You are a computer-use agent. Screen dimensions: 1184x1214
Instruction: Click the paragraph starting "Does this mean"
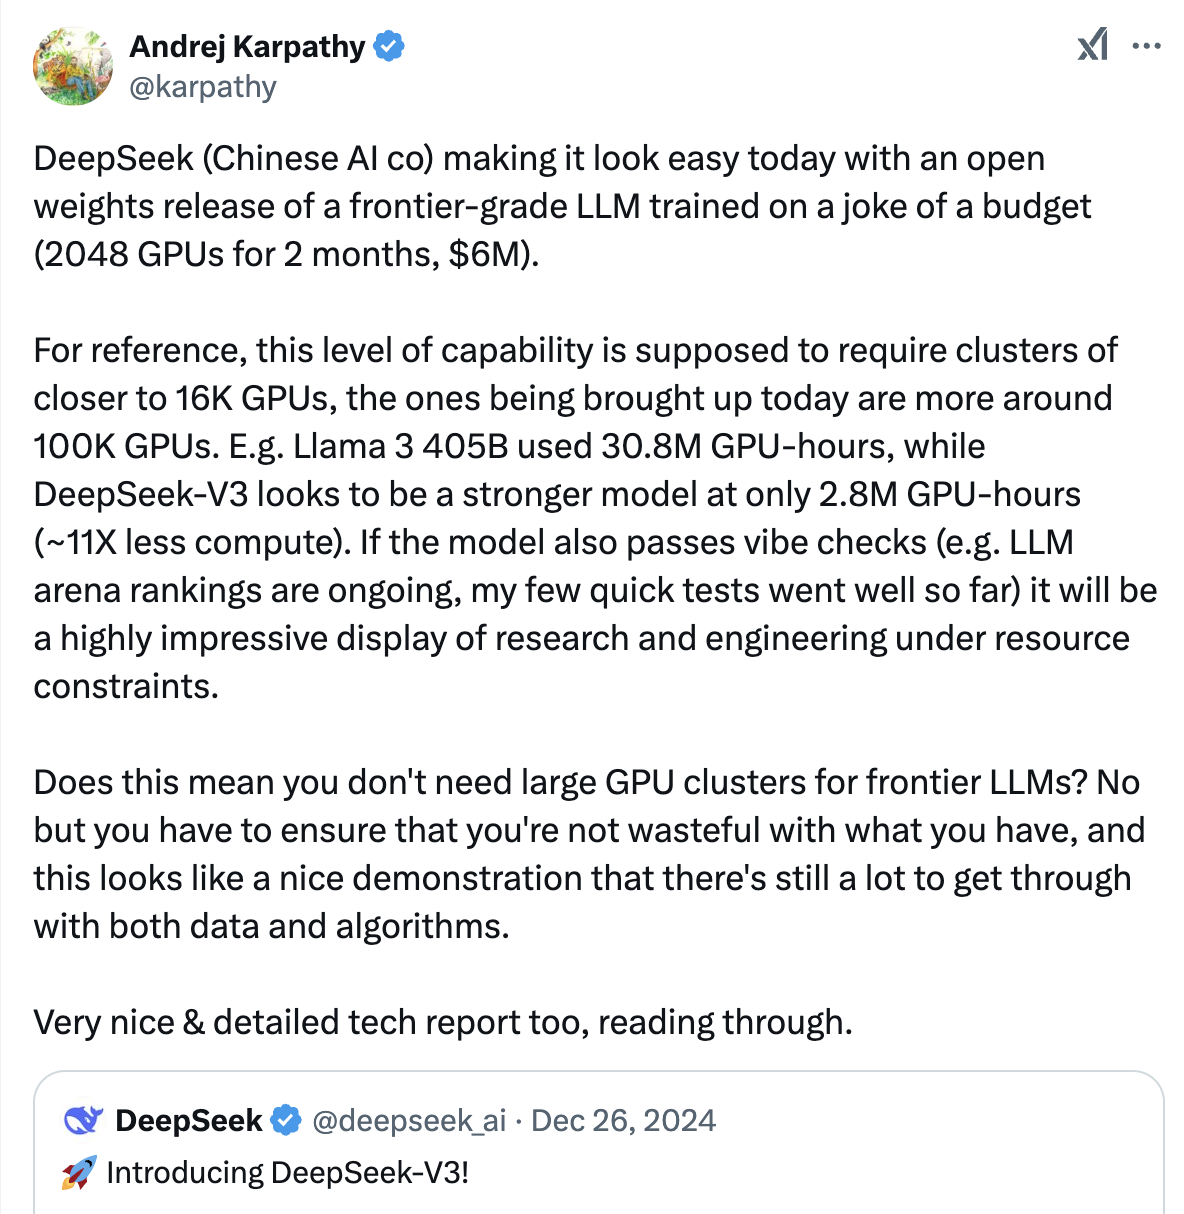pyautogui.click(x=588, y=854)
